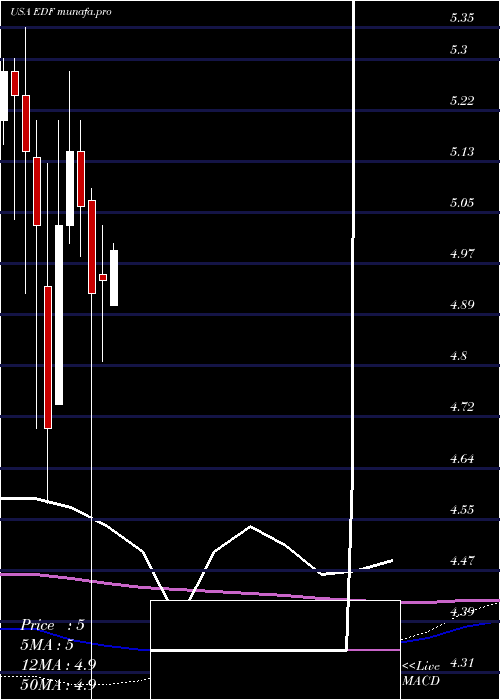Viewport: 500px width, 700px height.
Task: Click the 4.64 price axis label
Action: 462,459
